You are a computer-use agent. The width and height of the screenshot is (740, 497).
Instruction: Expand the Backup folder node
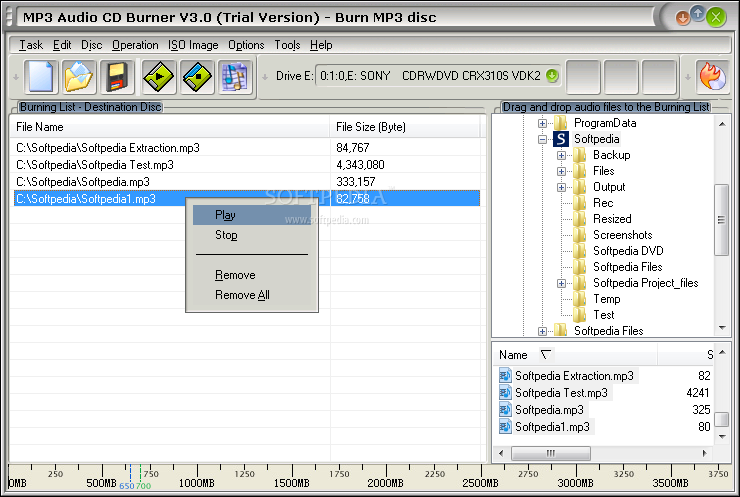561,155
